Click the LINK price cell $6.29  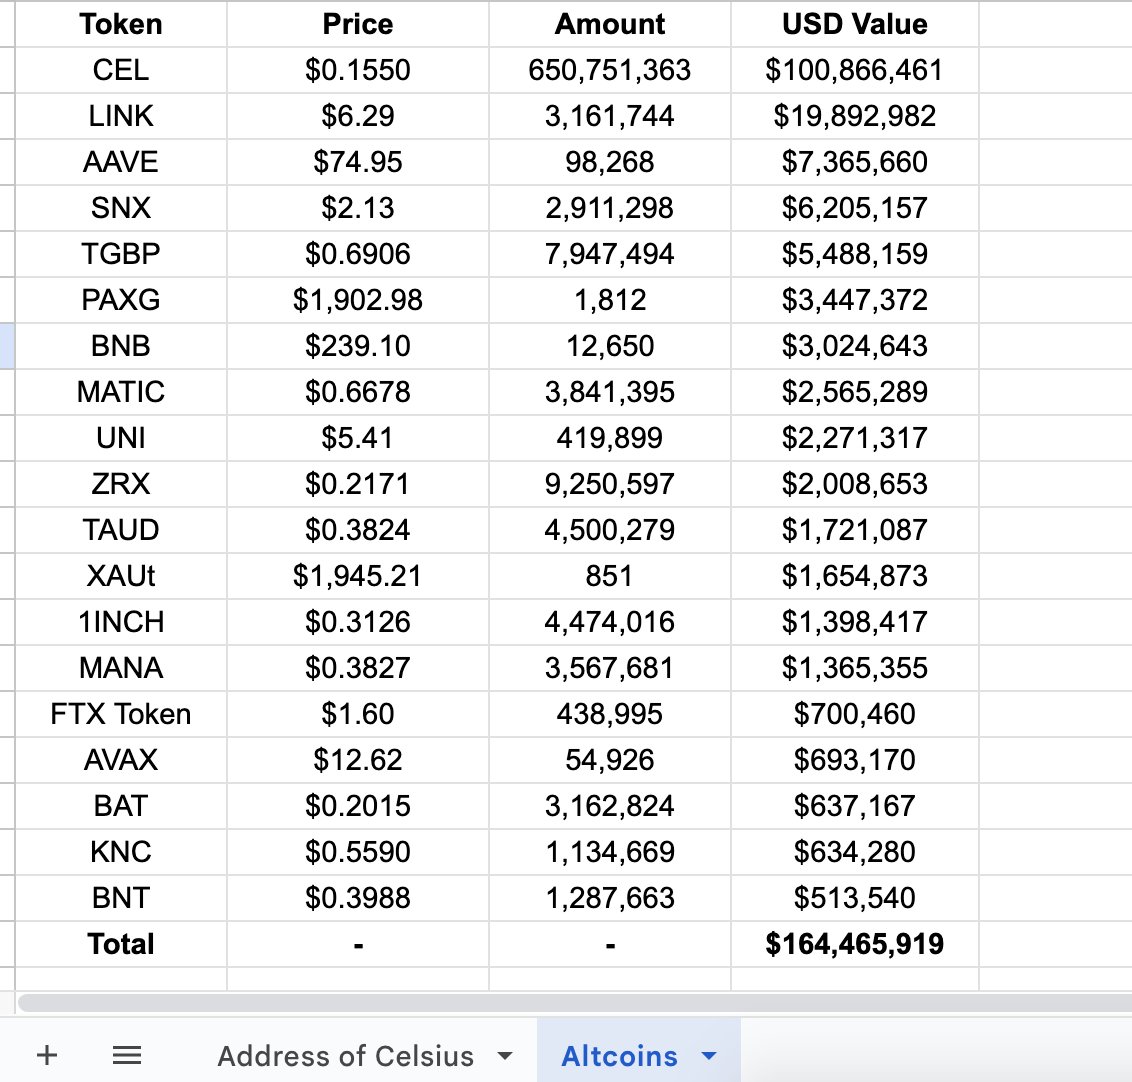tap(358, 116)
